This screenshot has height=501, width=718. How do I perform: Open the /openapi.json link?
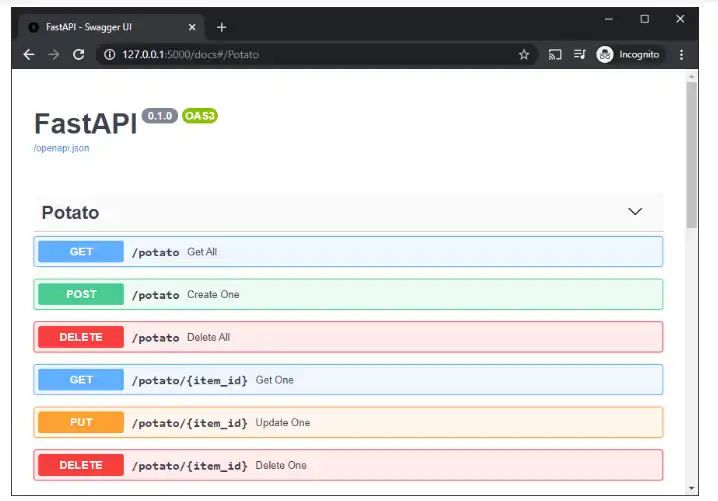(61, 148)
